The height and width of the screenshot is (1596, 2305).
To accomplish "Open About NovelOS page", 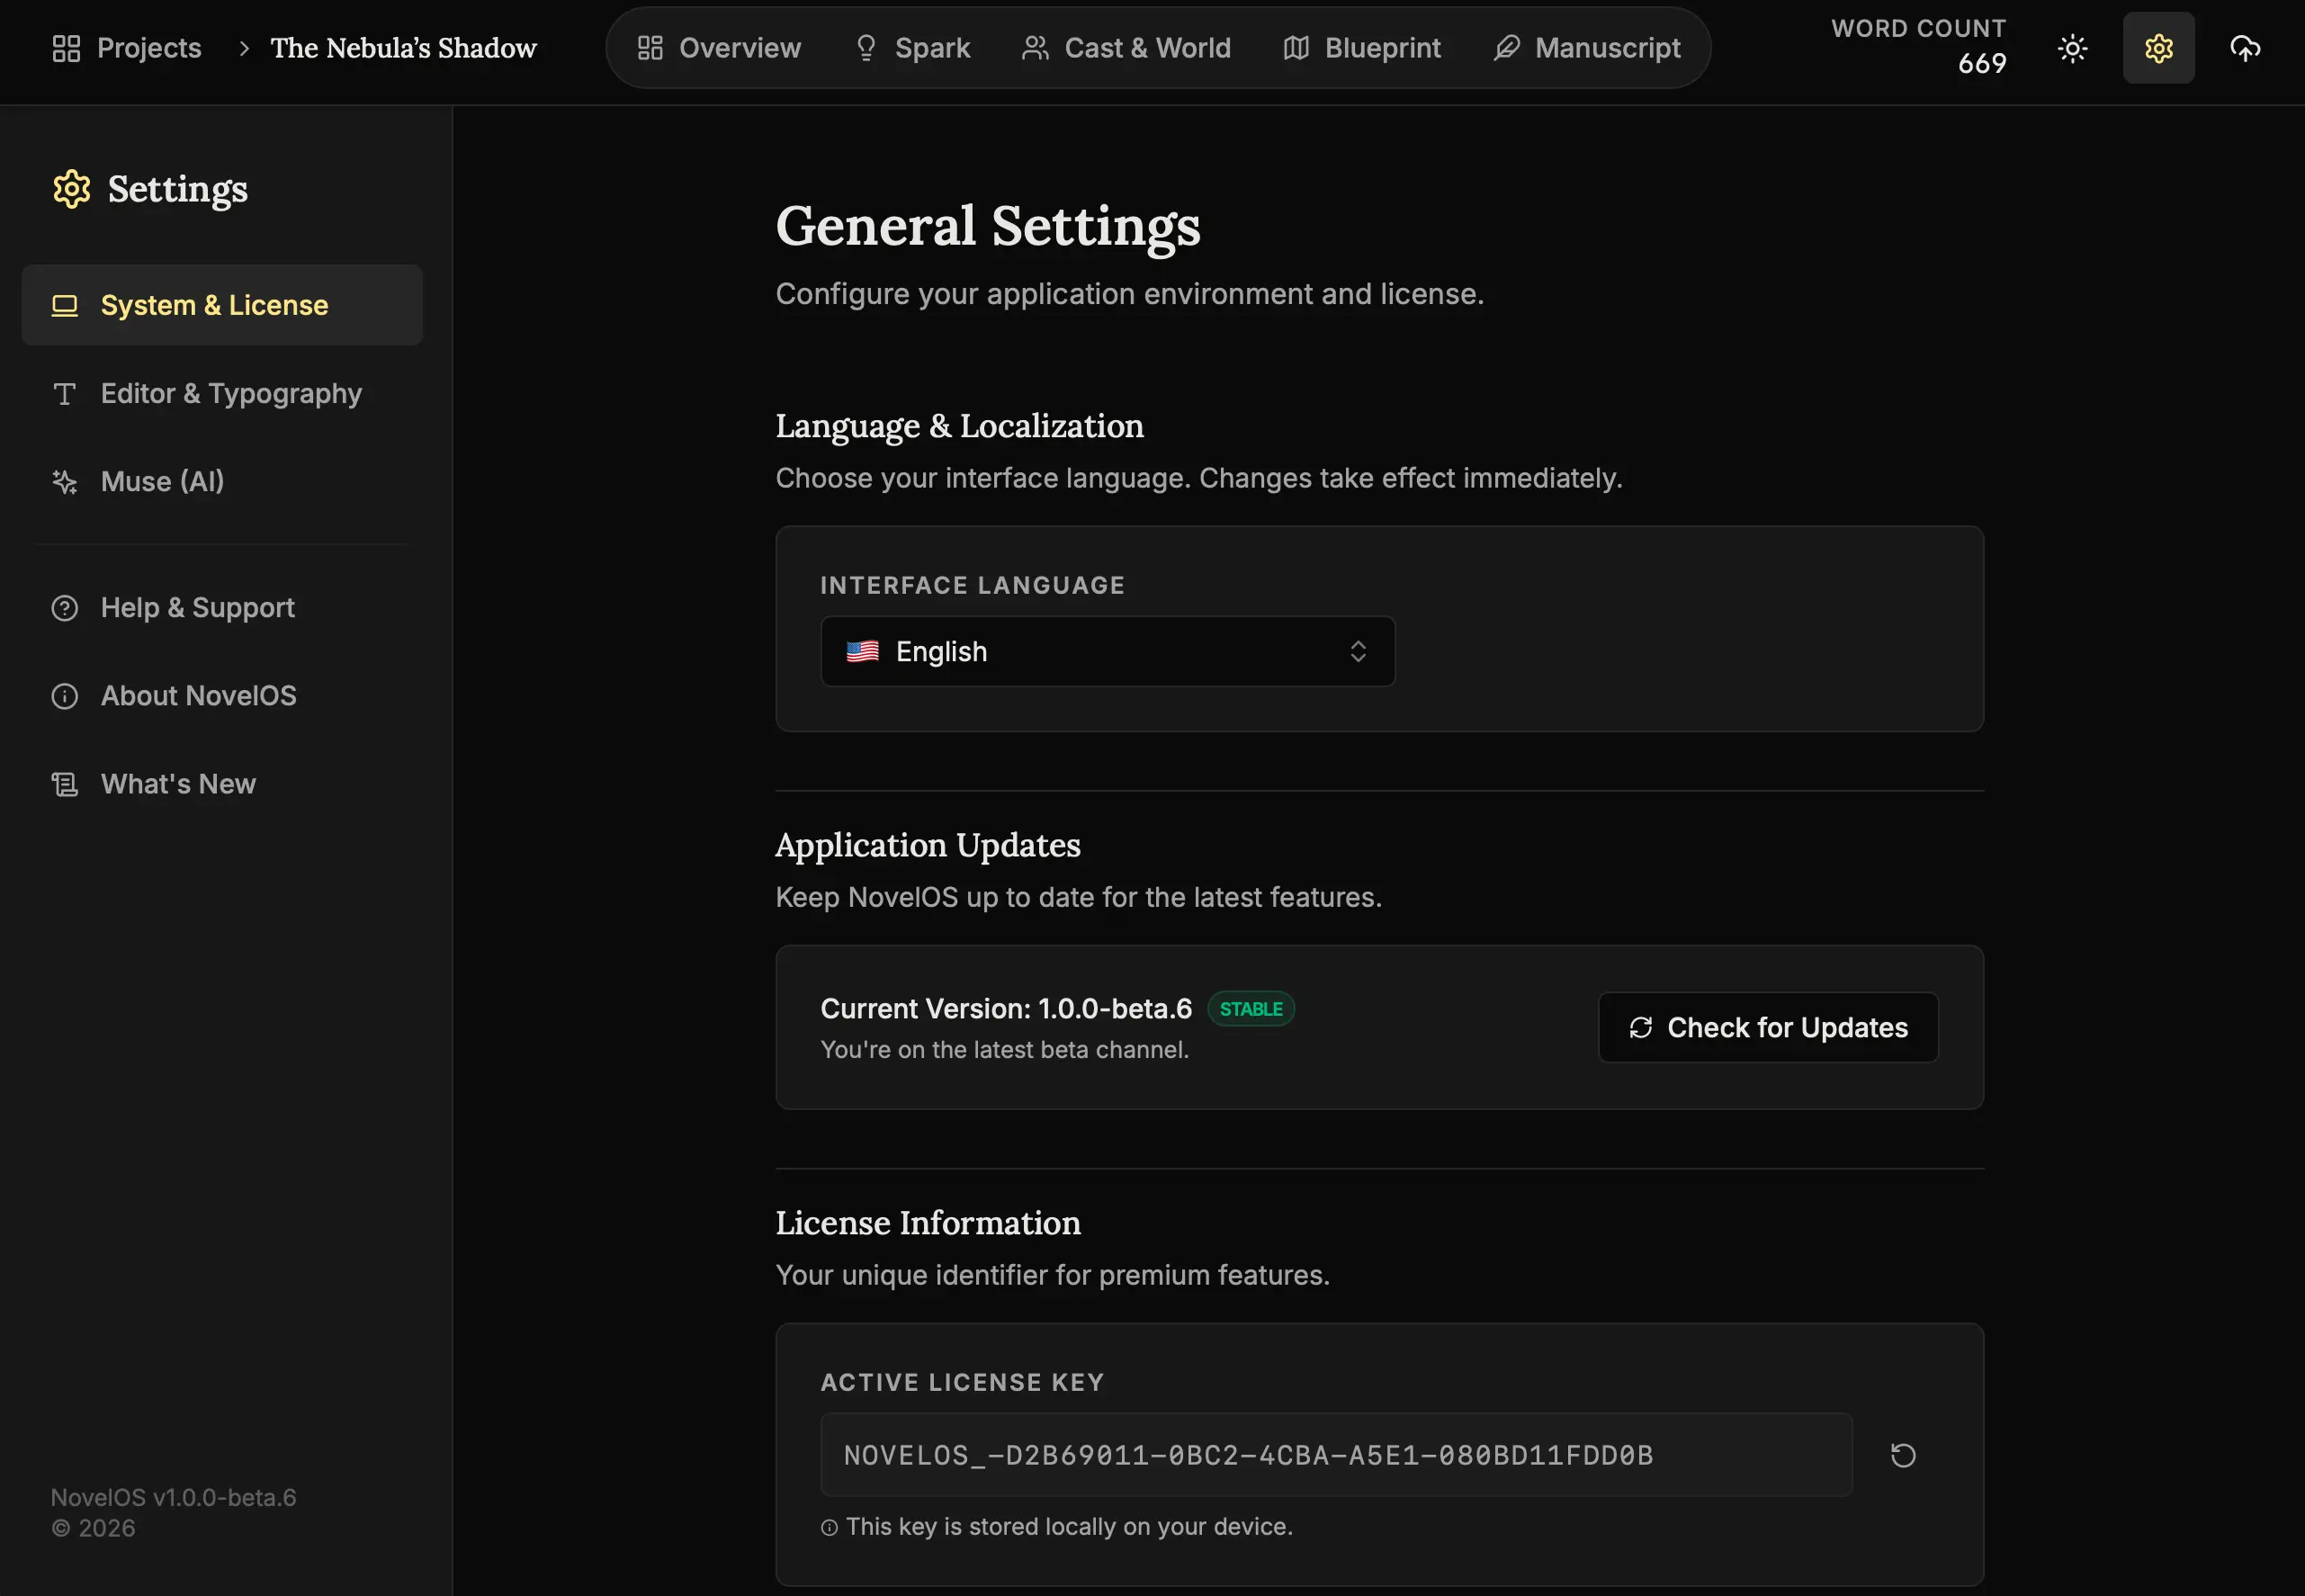I will 198,695.
